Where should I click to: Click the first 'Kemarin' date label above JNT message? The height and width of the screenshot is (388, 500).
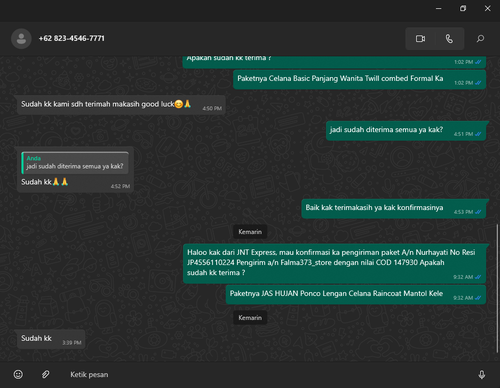pyautogui.click(x=250, y=232)
